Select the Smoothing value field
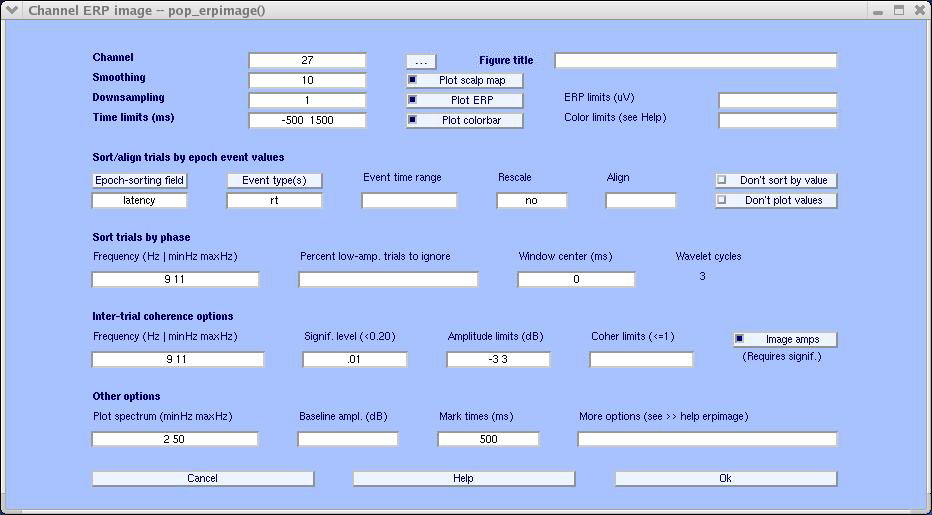This screenshot has width=932, height=515. 307,81
